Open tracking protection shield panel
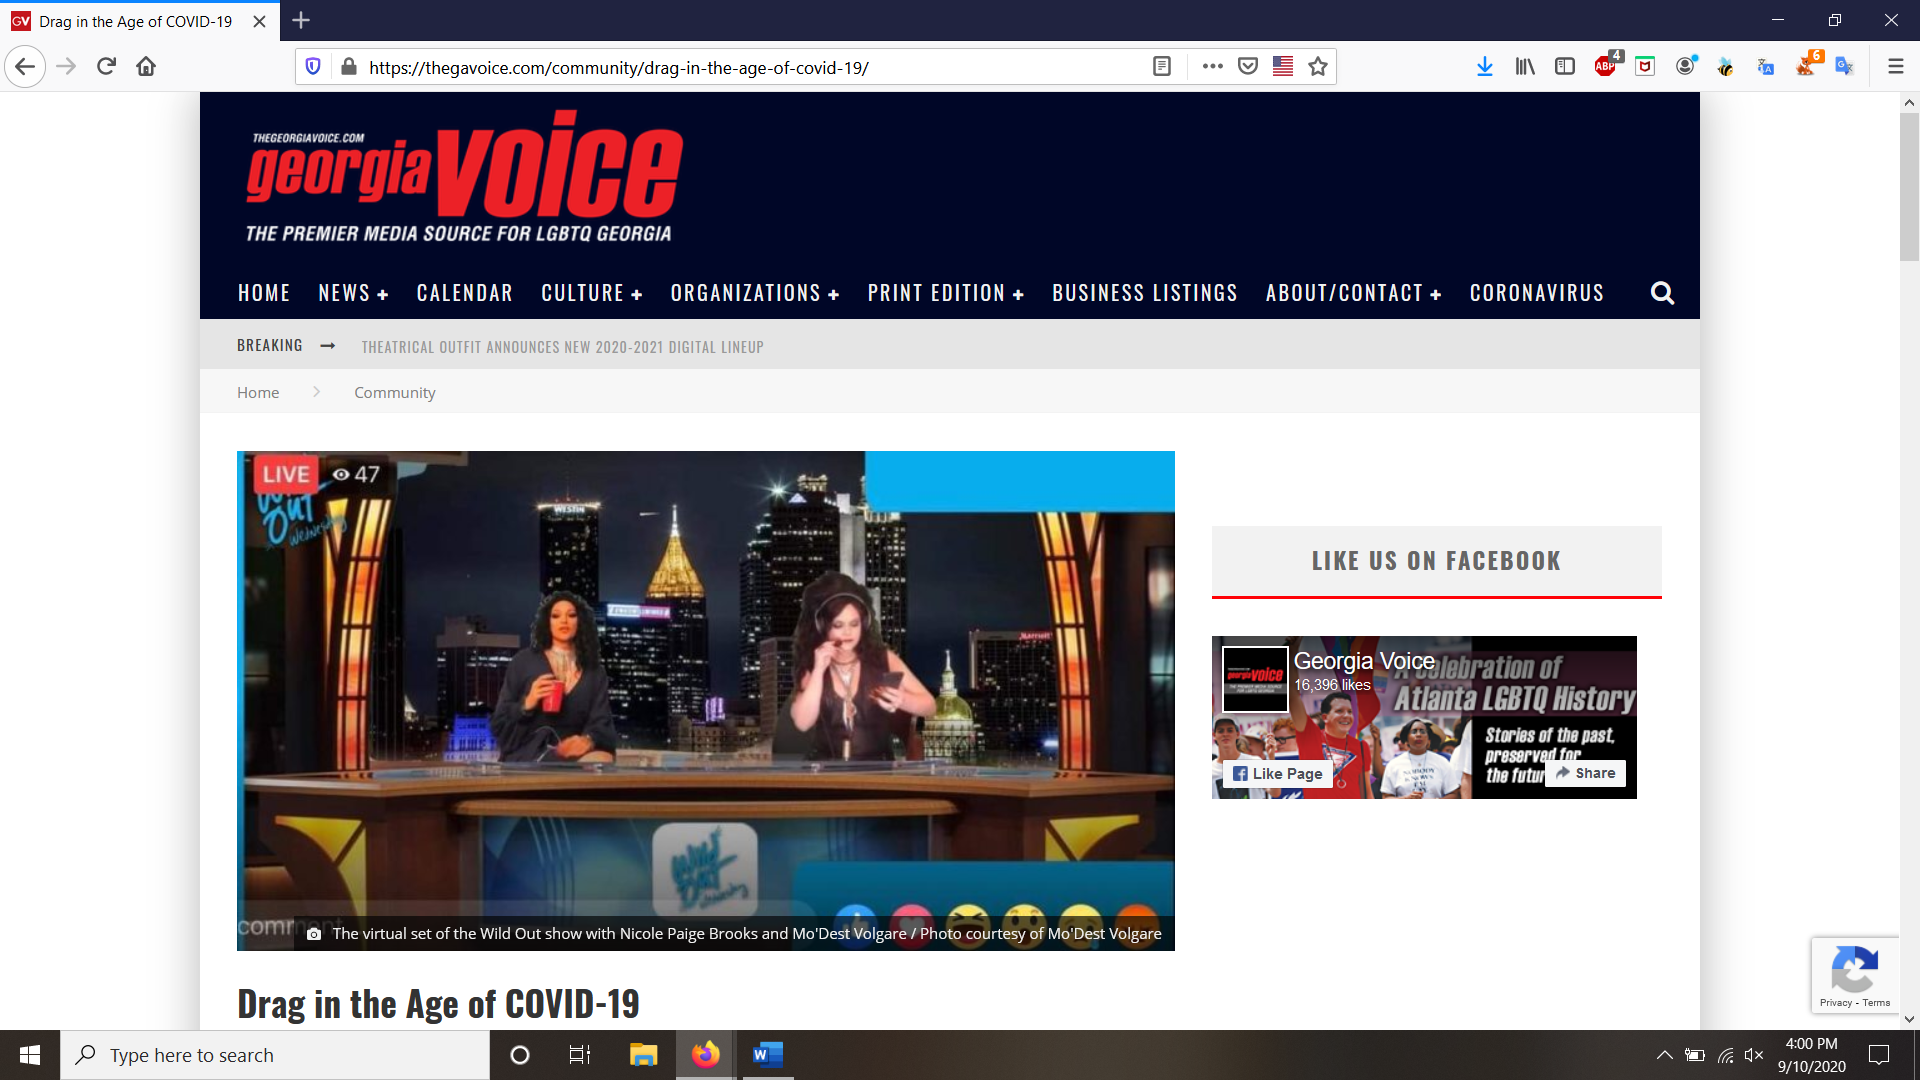 (x=313, y=67)
